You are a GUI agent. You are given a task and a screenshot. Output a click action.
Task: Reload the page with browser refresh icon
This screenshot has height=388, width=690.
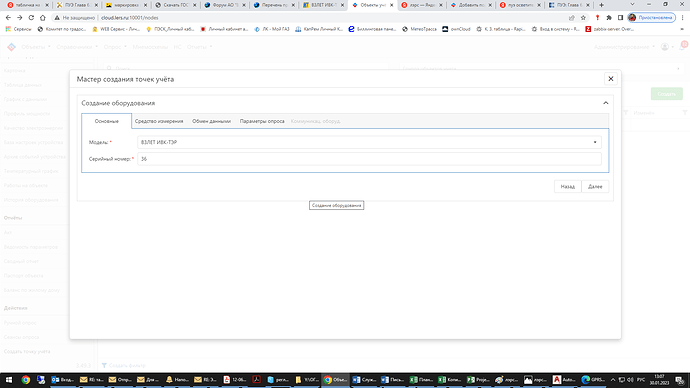click(x=31, y=18)
